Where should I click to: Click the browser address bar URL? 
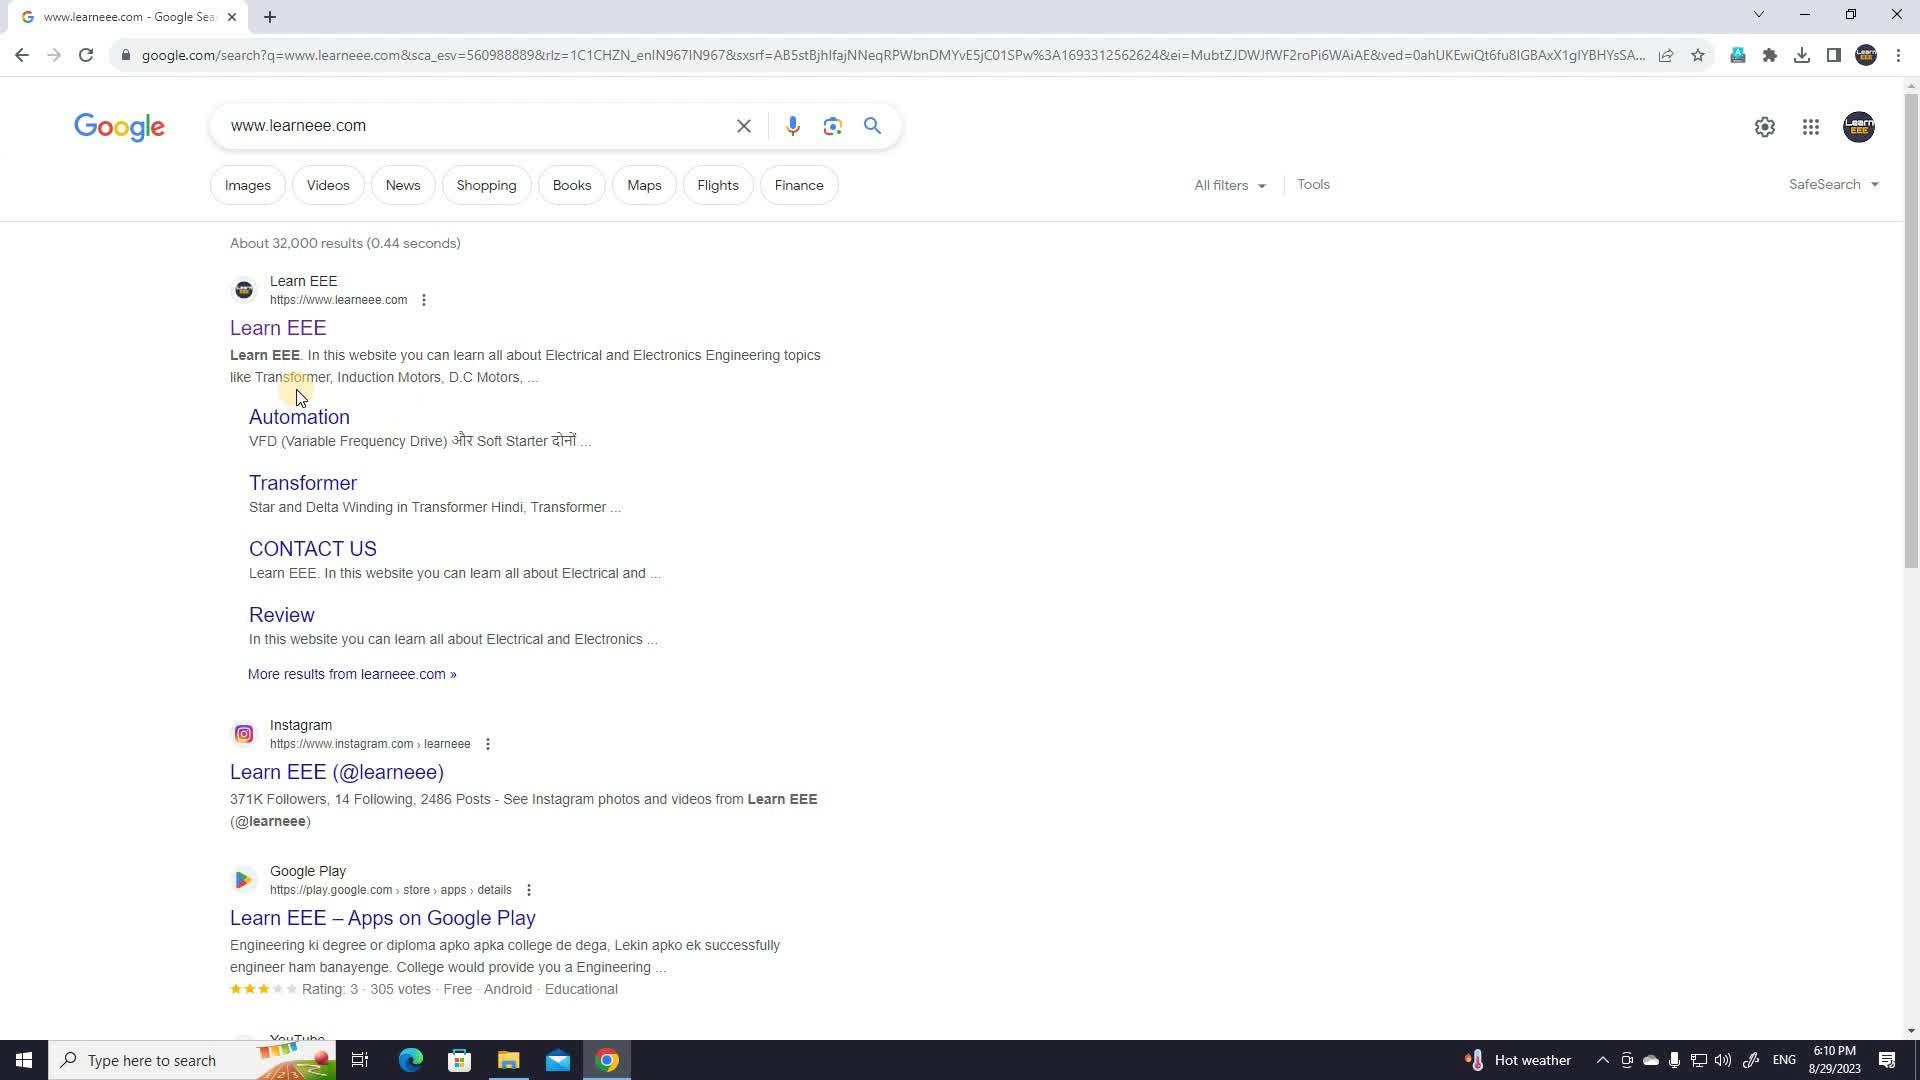[x=892, y=55]
